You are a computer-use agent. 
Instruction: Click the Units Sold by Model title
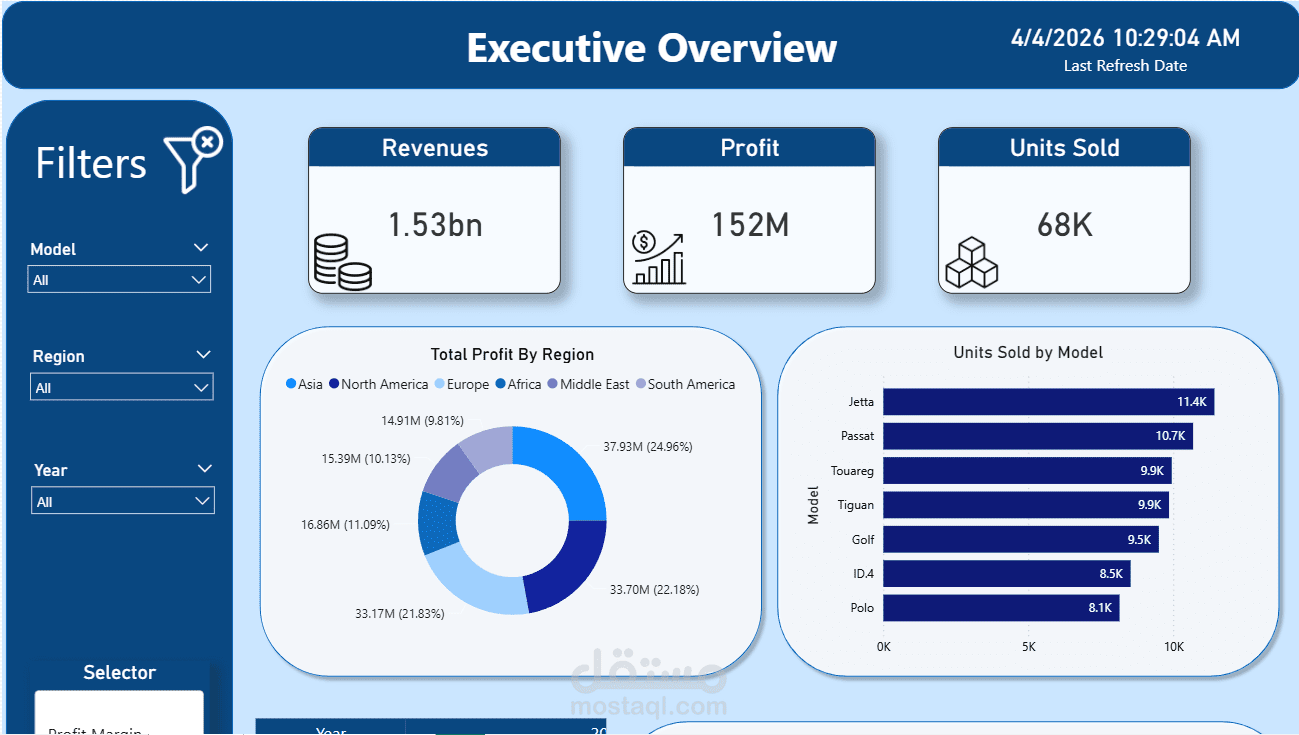click(x=1028, y=353)
